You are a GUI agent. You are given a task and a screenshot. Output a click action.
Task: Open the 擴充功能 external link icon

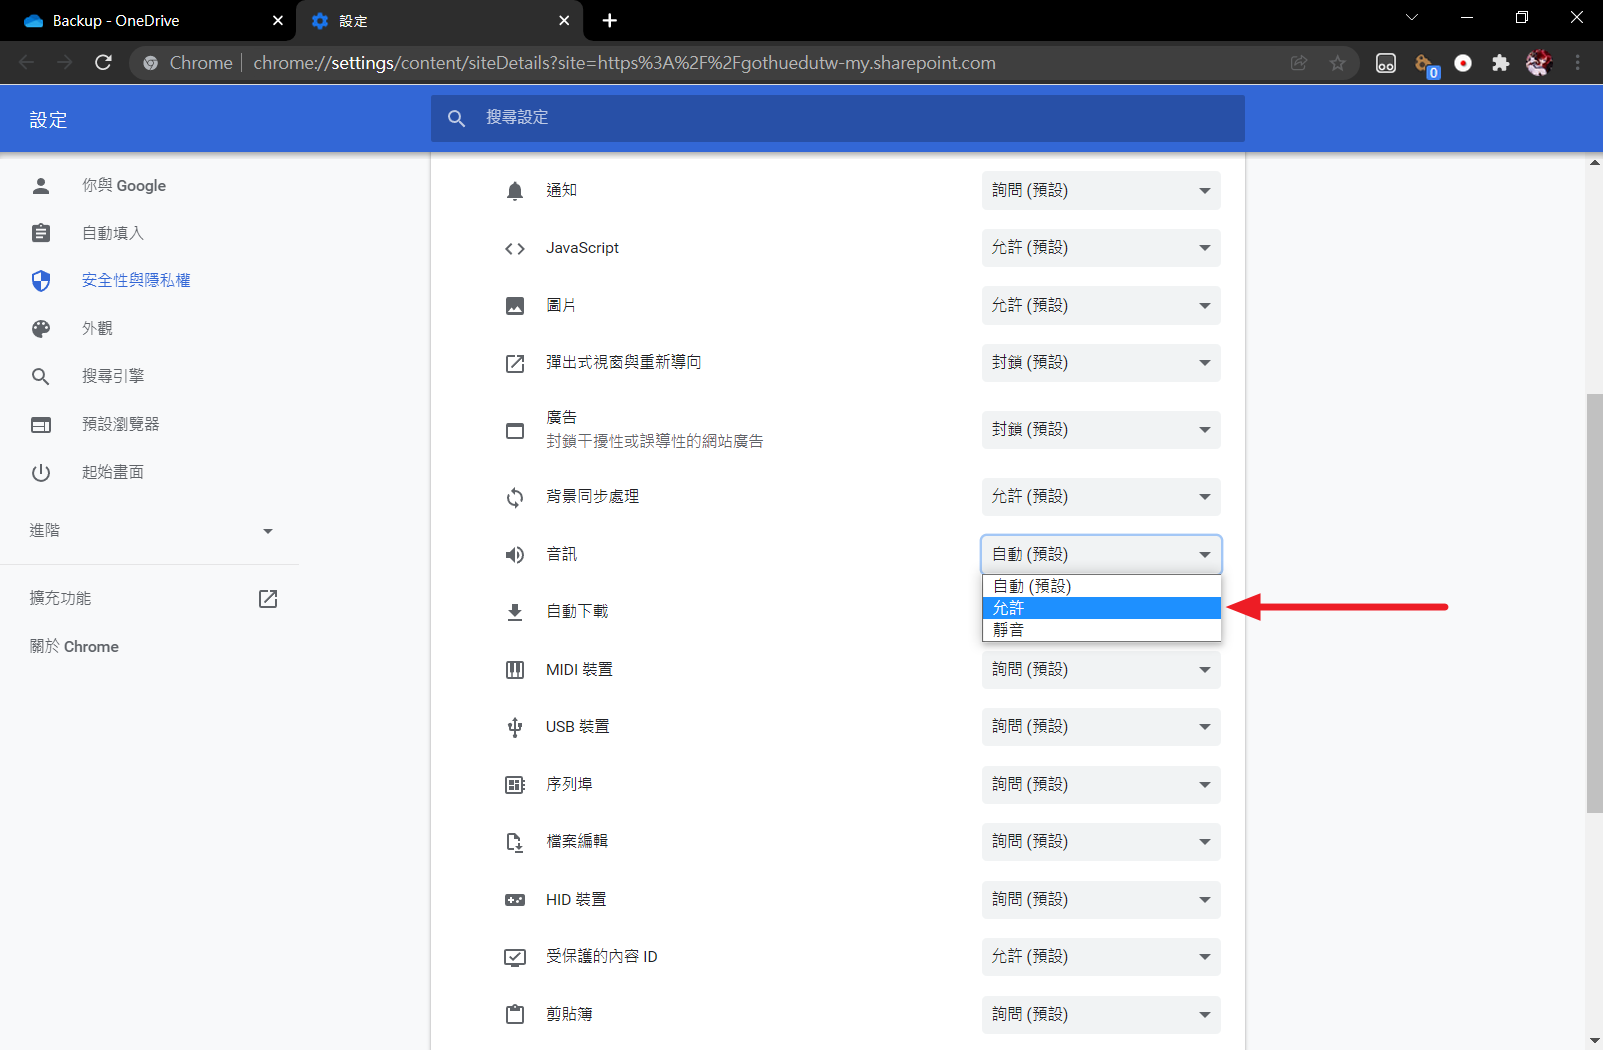[268, 598]
